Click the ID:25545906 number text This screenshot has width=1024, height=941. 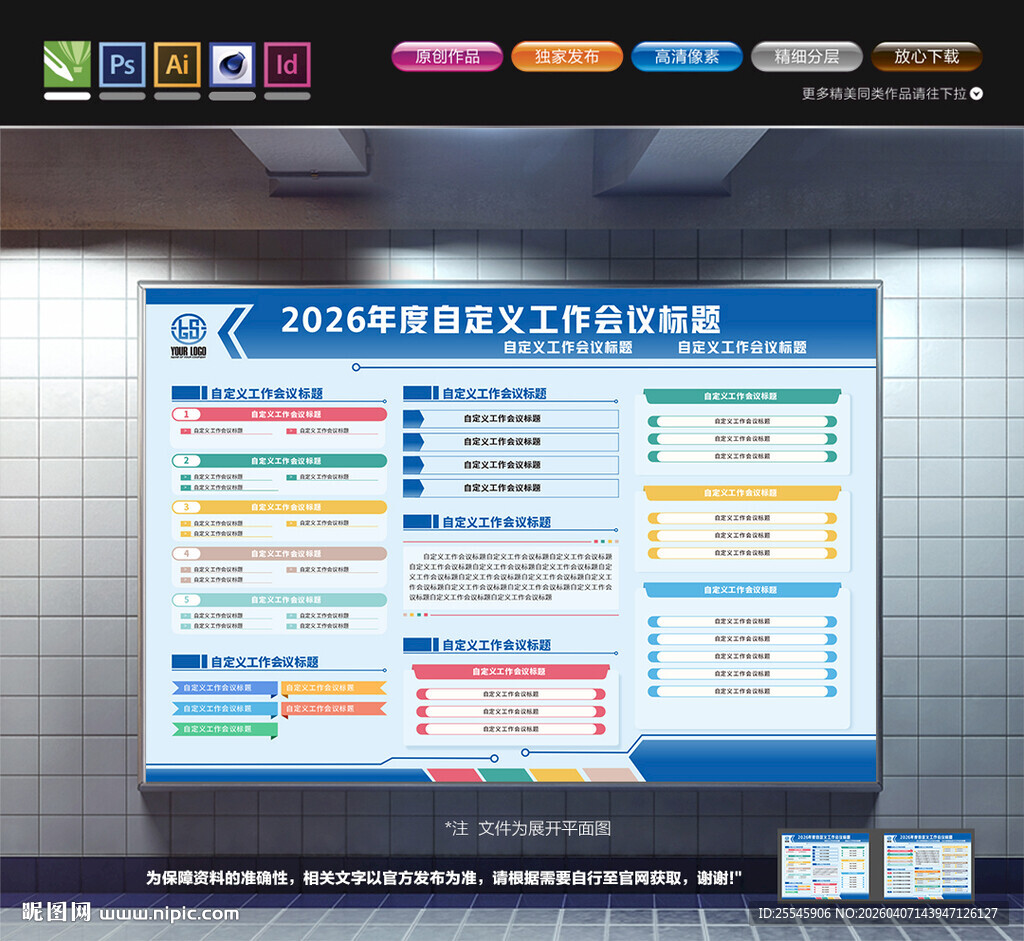793,914
